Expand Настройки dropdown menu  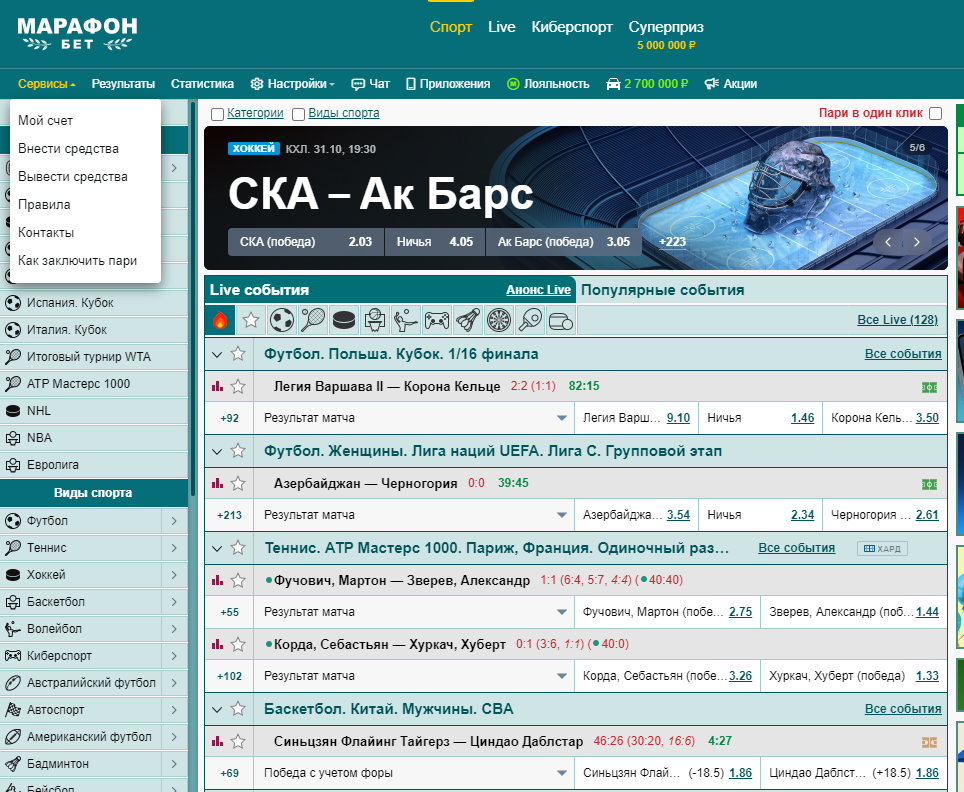(292, 84)
